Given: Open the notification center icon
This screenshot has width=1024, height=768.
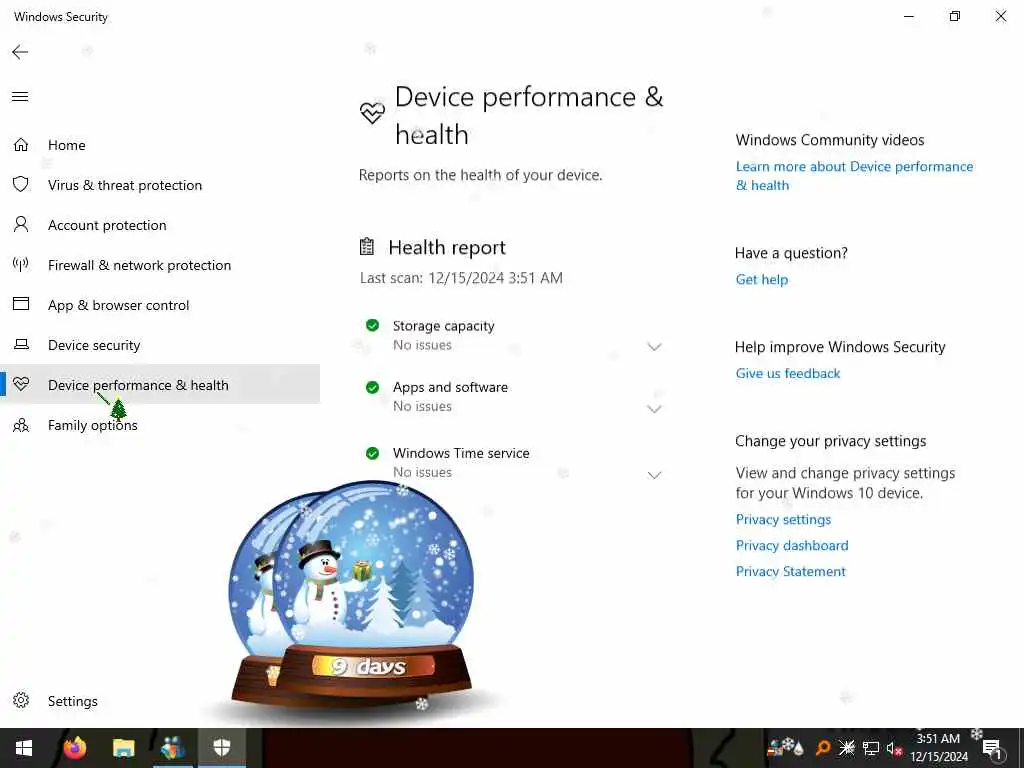Looking at the screenshot, I should [993, 748].
